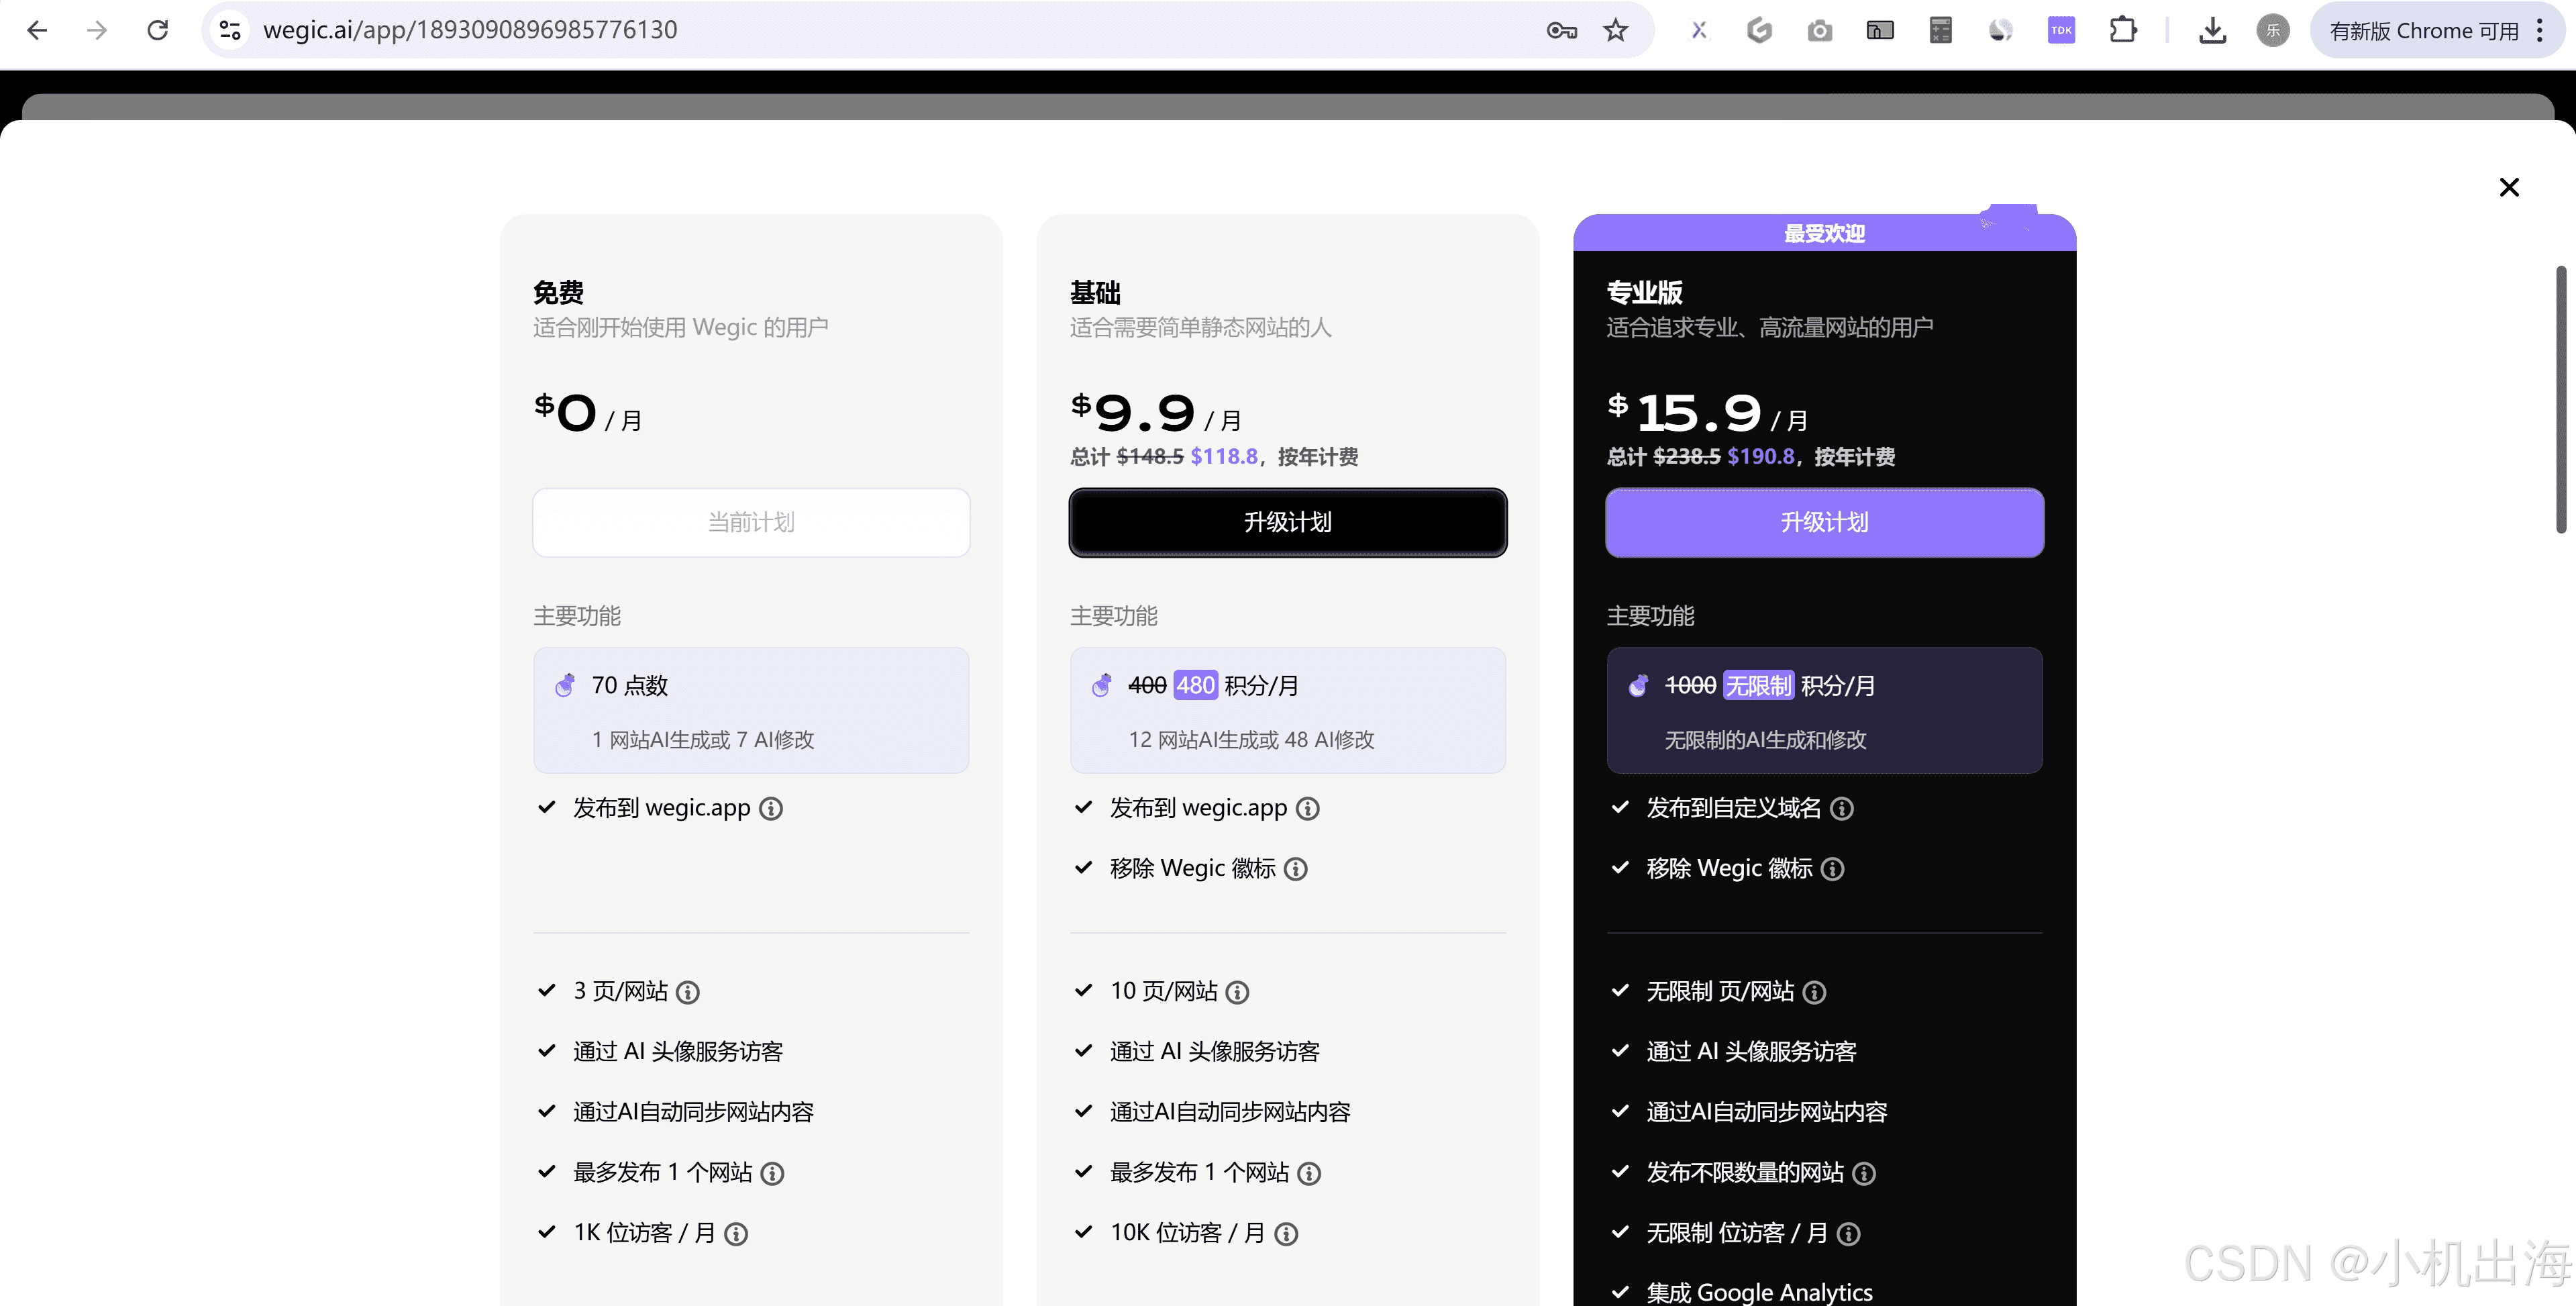The width and height of the screenshot is (2576, 1306).
Task: Go forward in browser history
Action: pos(97,30)
